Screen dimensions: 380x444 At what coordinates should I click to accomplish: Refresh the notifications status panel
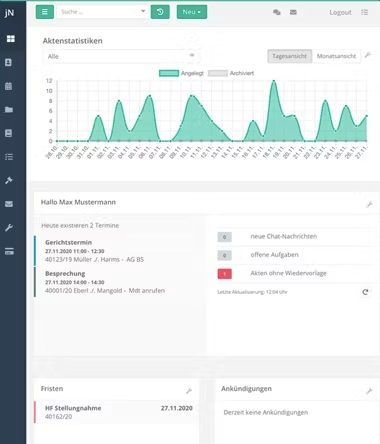[365, 292]
